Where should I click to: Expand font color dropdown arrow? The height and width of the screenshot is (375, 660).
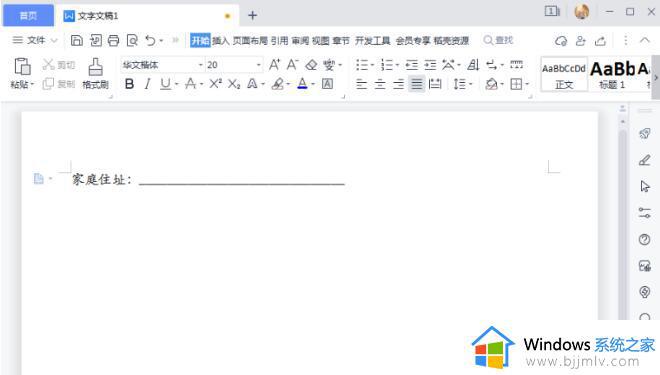(x=313, y=85)
